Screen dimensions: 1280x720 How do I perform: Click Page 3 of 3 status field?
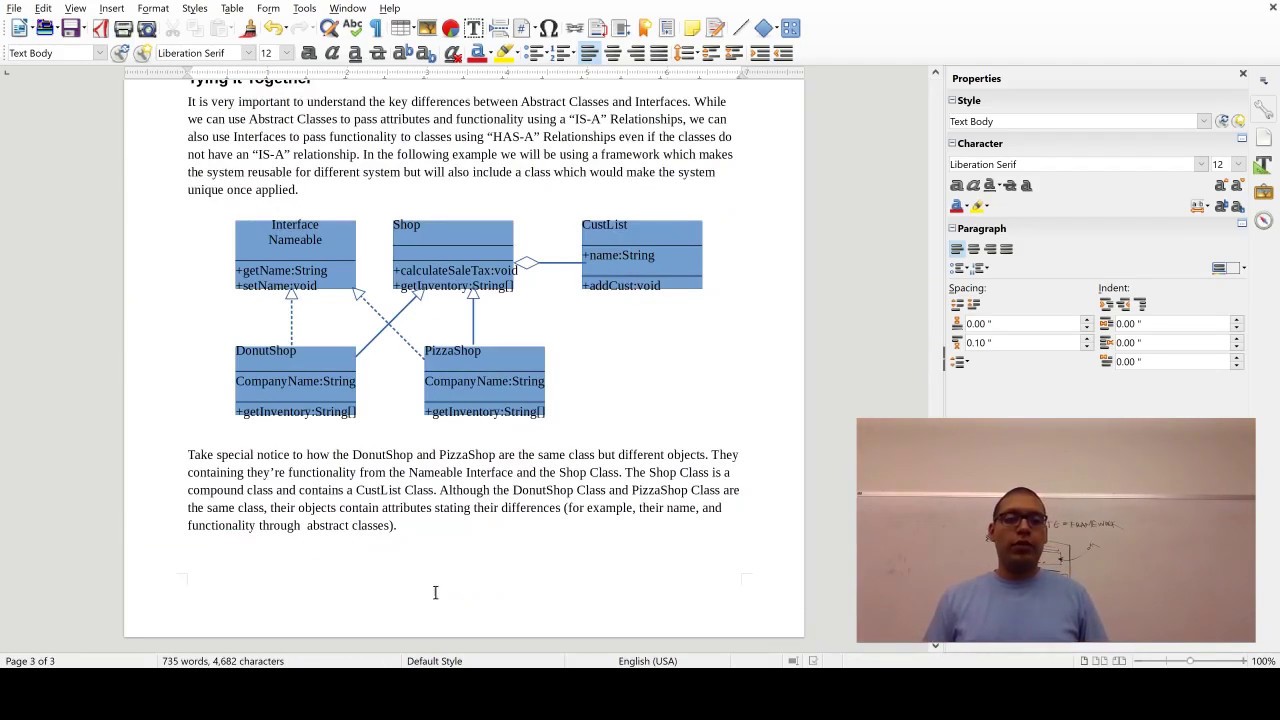point(30,661)
